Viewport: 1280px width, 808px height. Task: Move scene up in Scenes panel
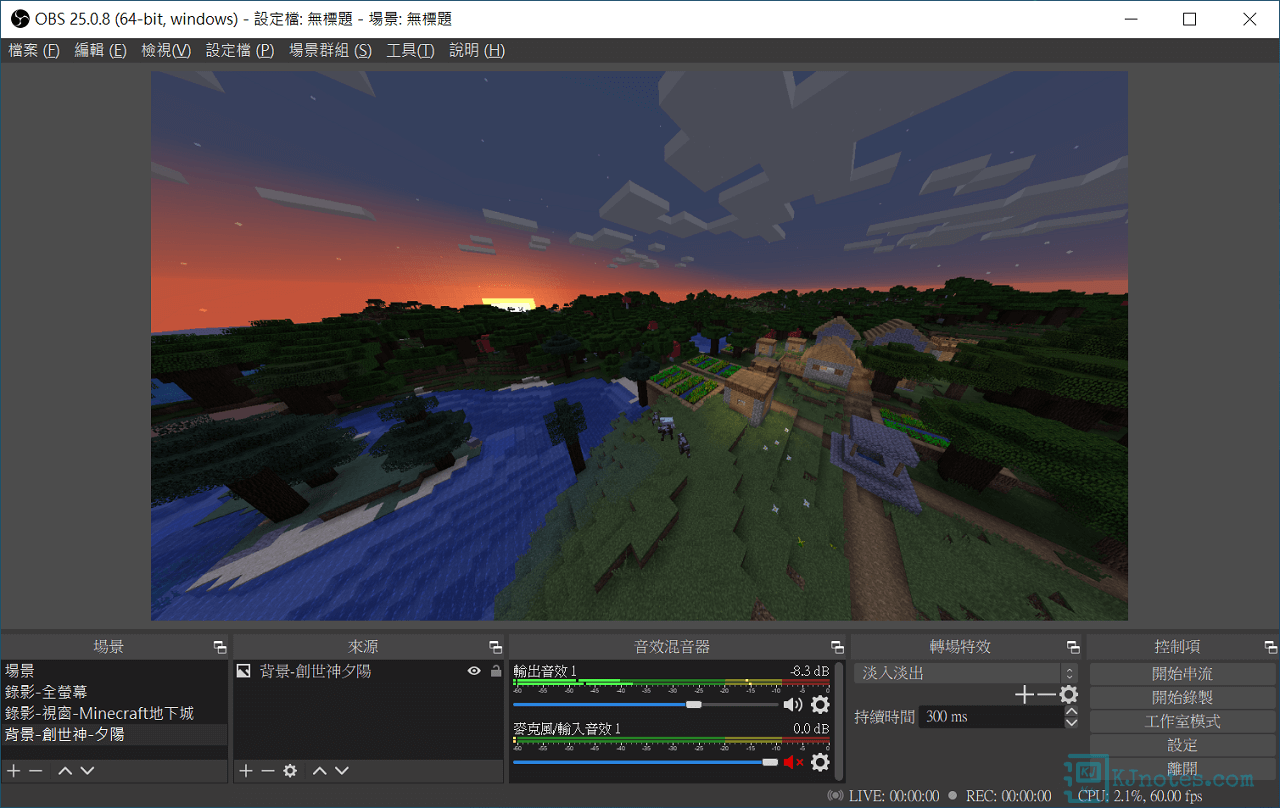point(65,771)
